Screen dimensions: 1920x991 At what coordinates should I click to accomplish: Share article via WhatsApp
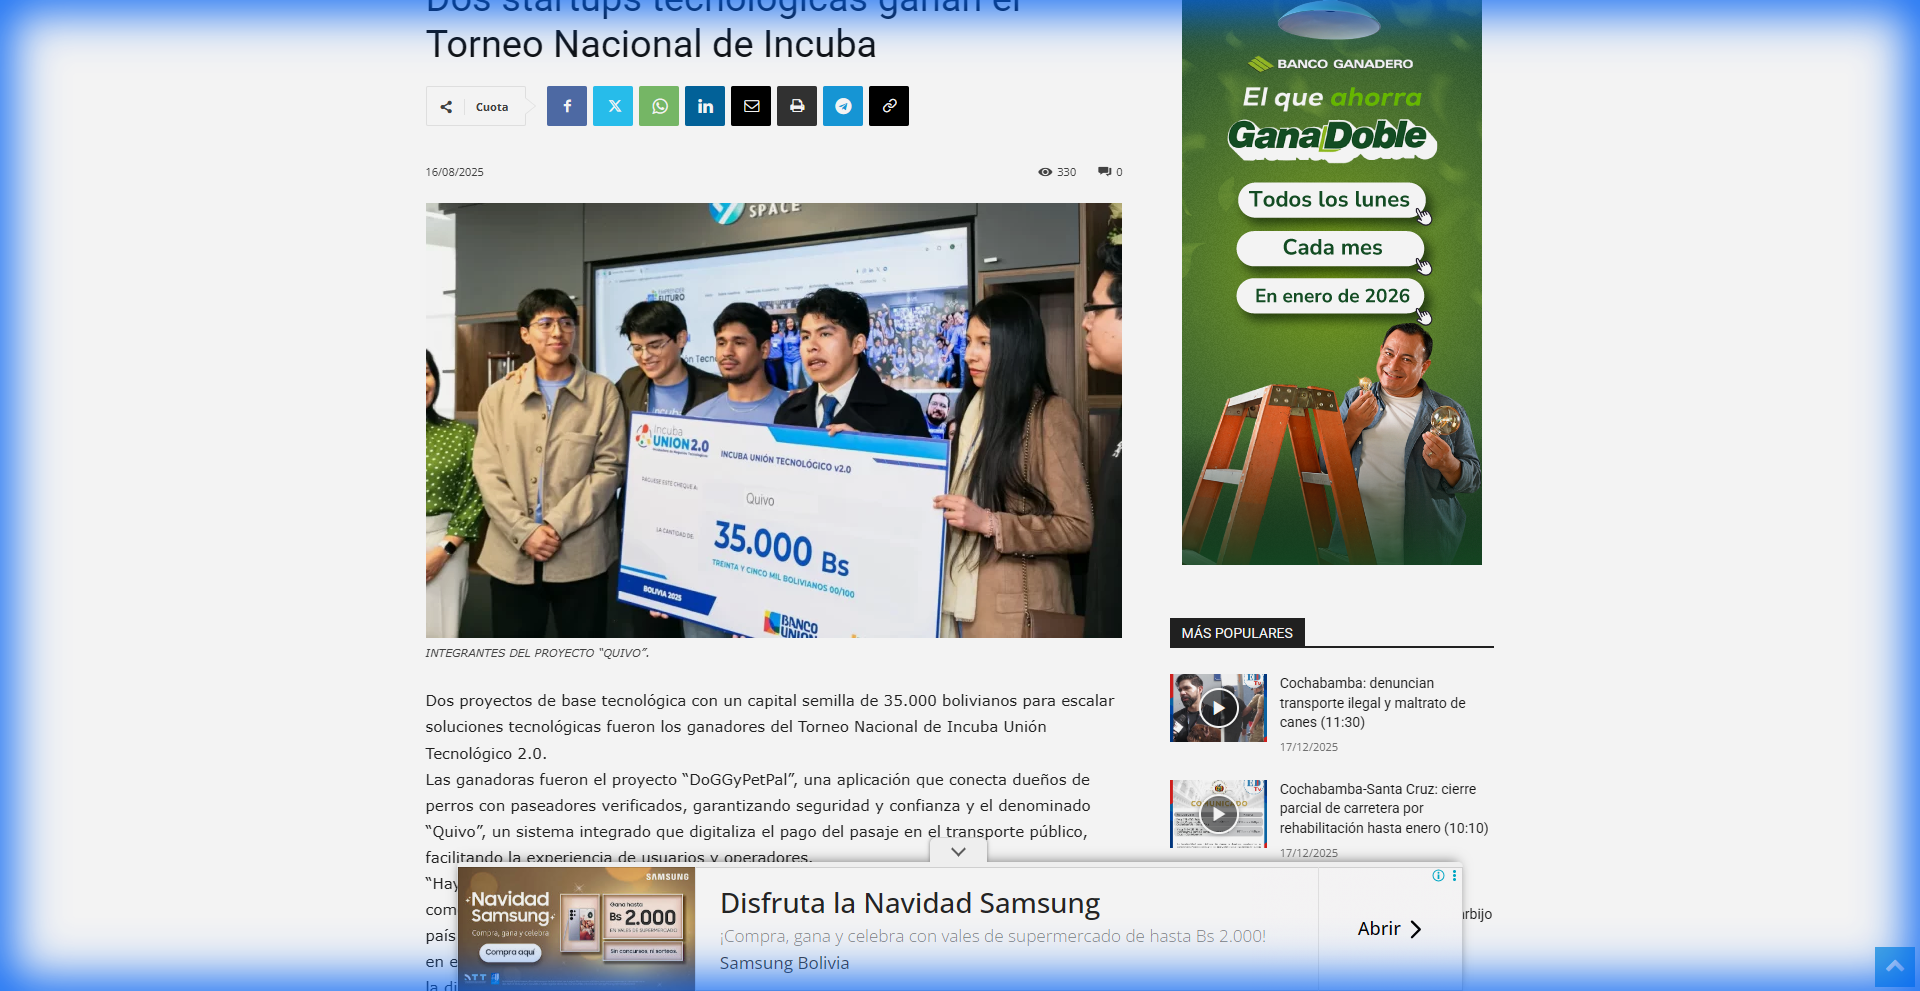click(x=659, y=106)
